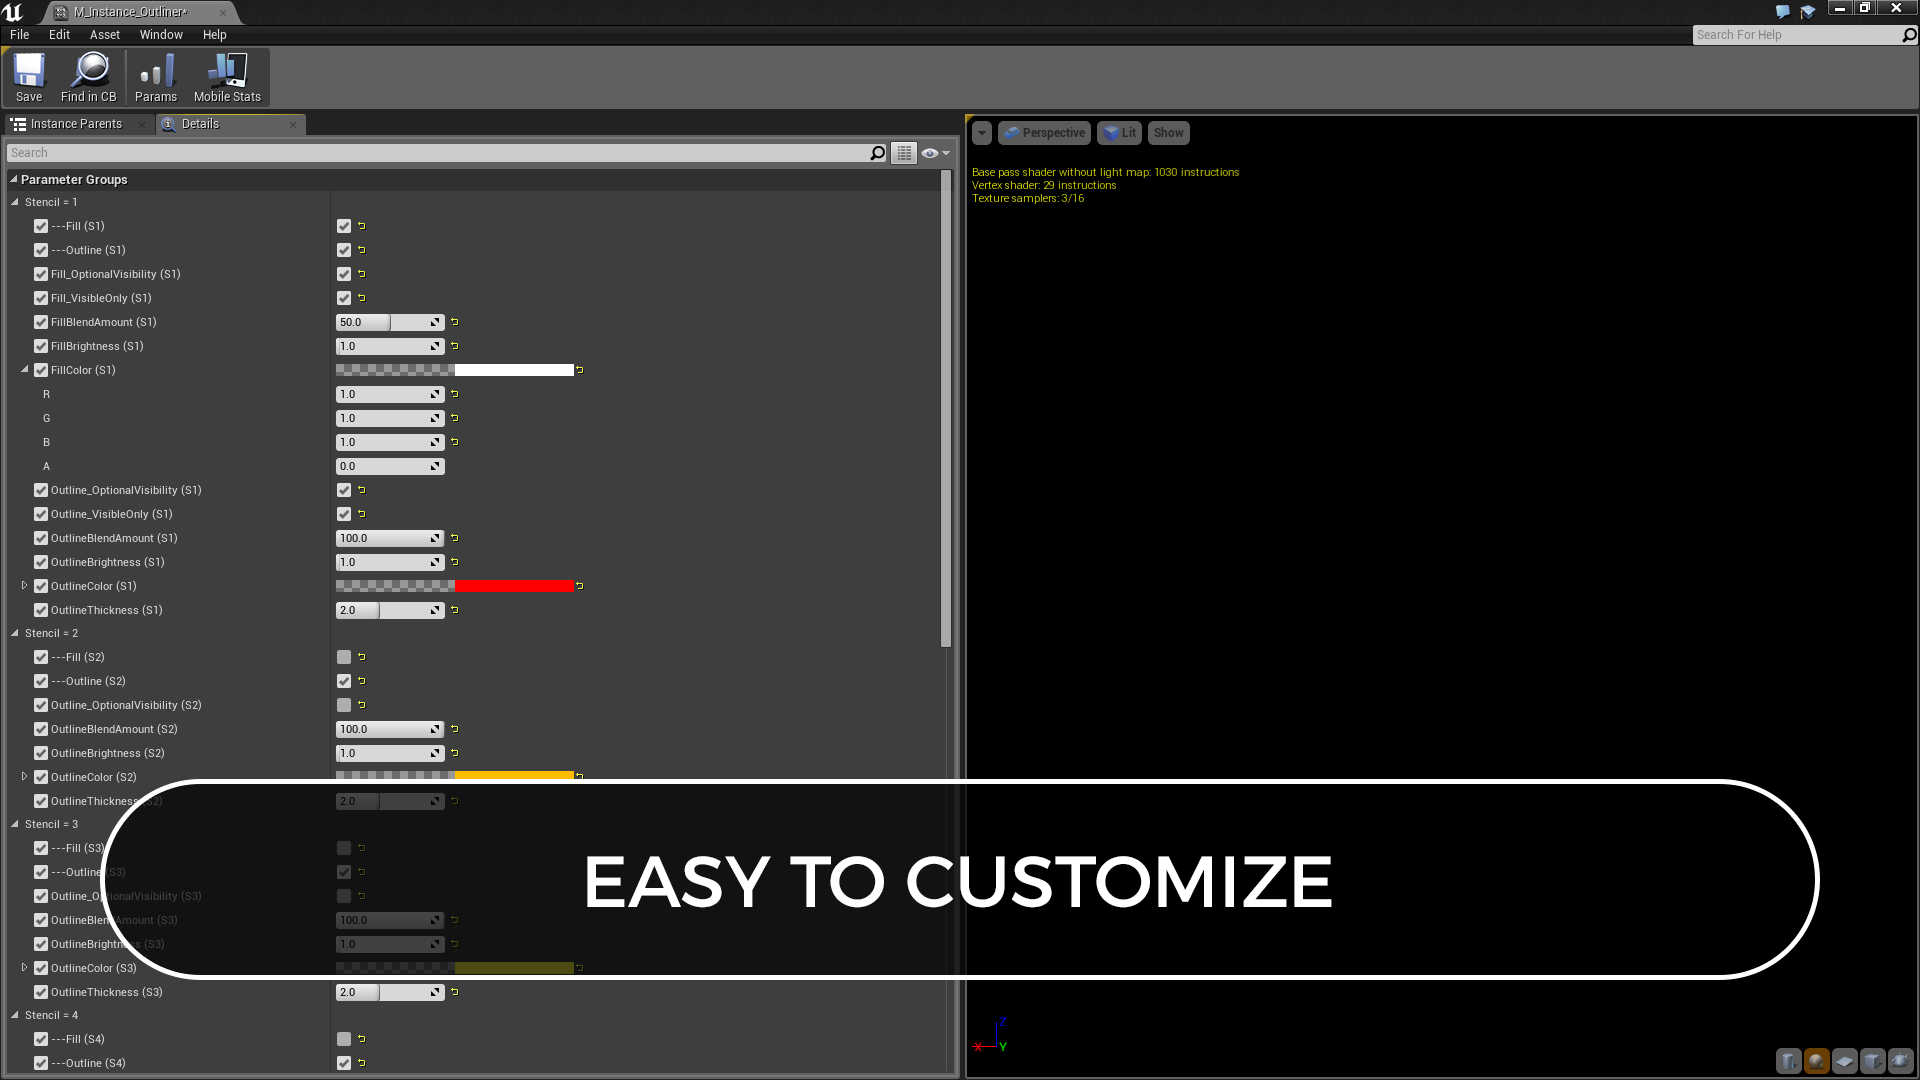Click the Search For Help magnifier icon
Image resolution: width=1920 pixels, height=1080 pixels.
(1909, 35)
